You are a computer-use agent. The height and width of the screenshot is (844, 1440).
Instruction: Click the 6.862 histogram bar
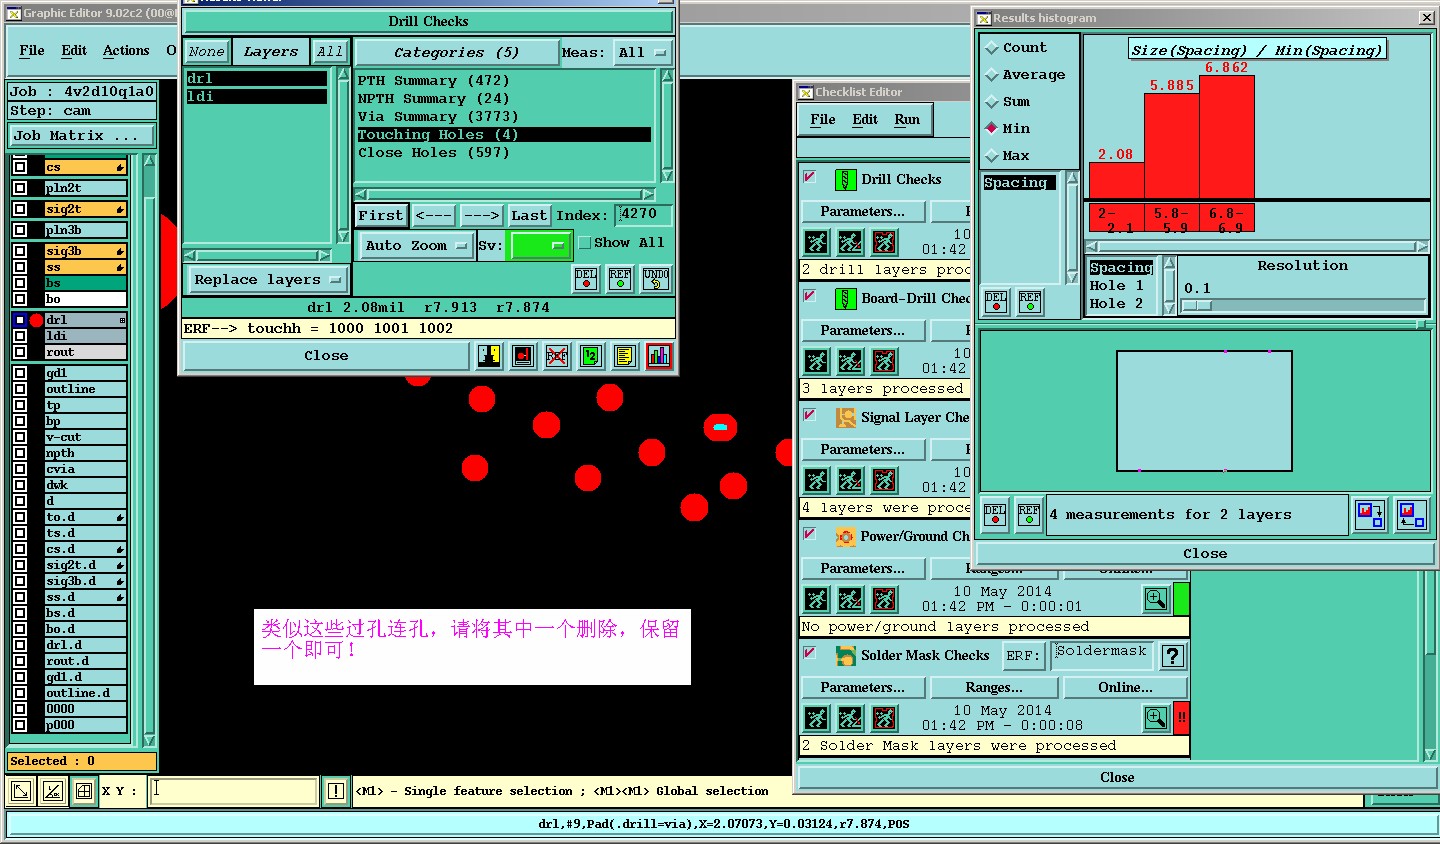point(1227,137)
